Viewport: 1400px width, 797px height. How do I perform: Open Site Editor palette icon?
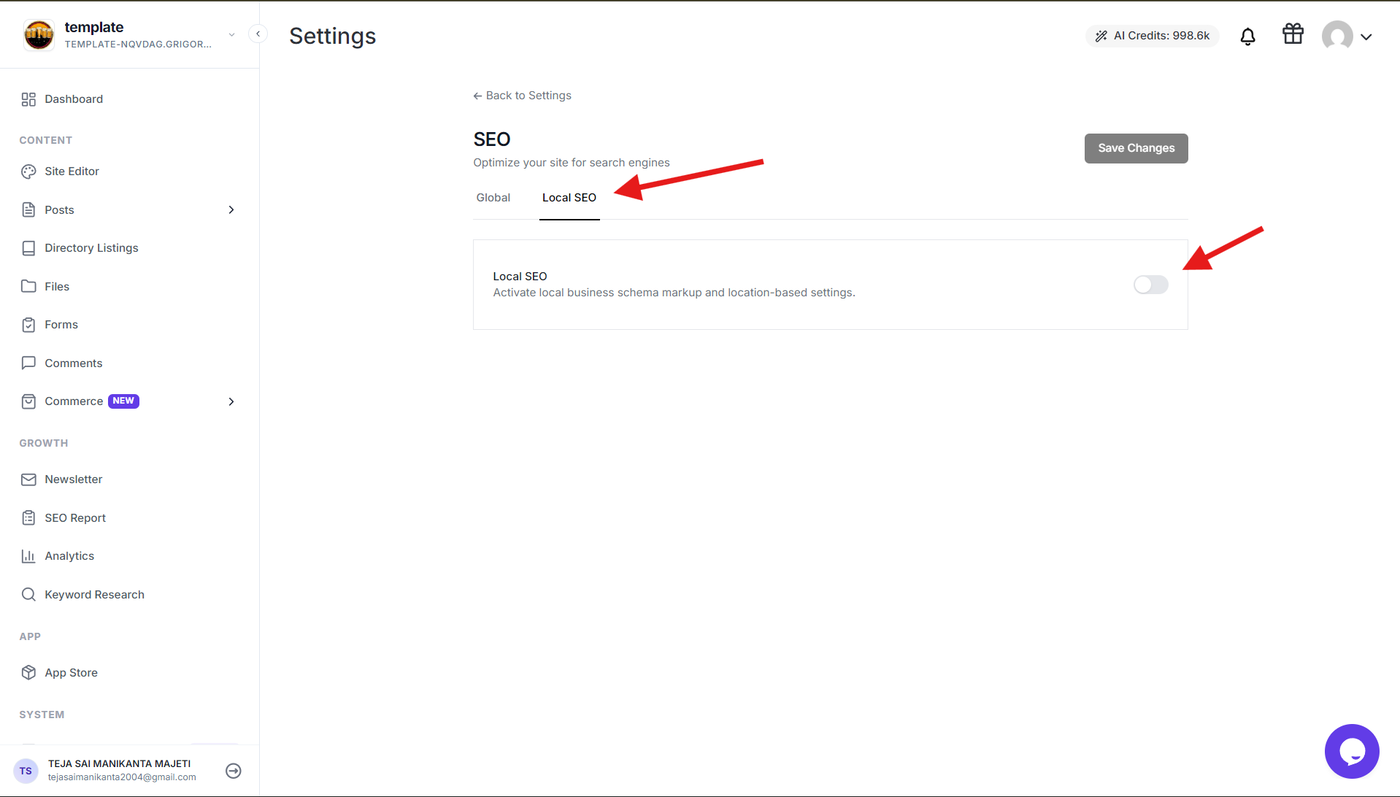[x=28, y=171]
